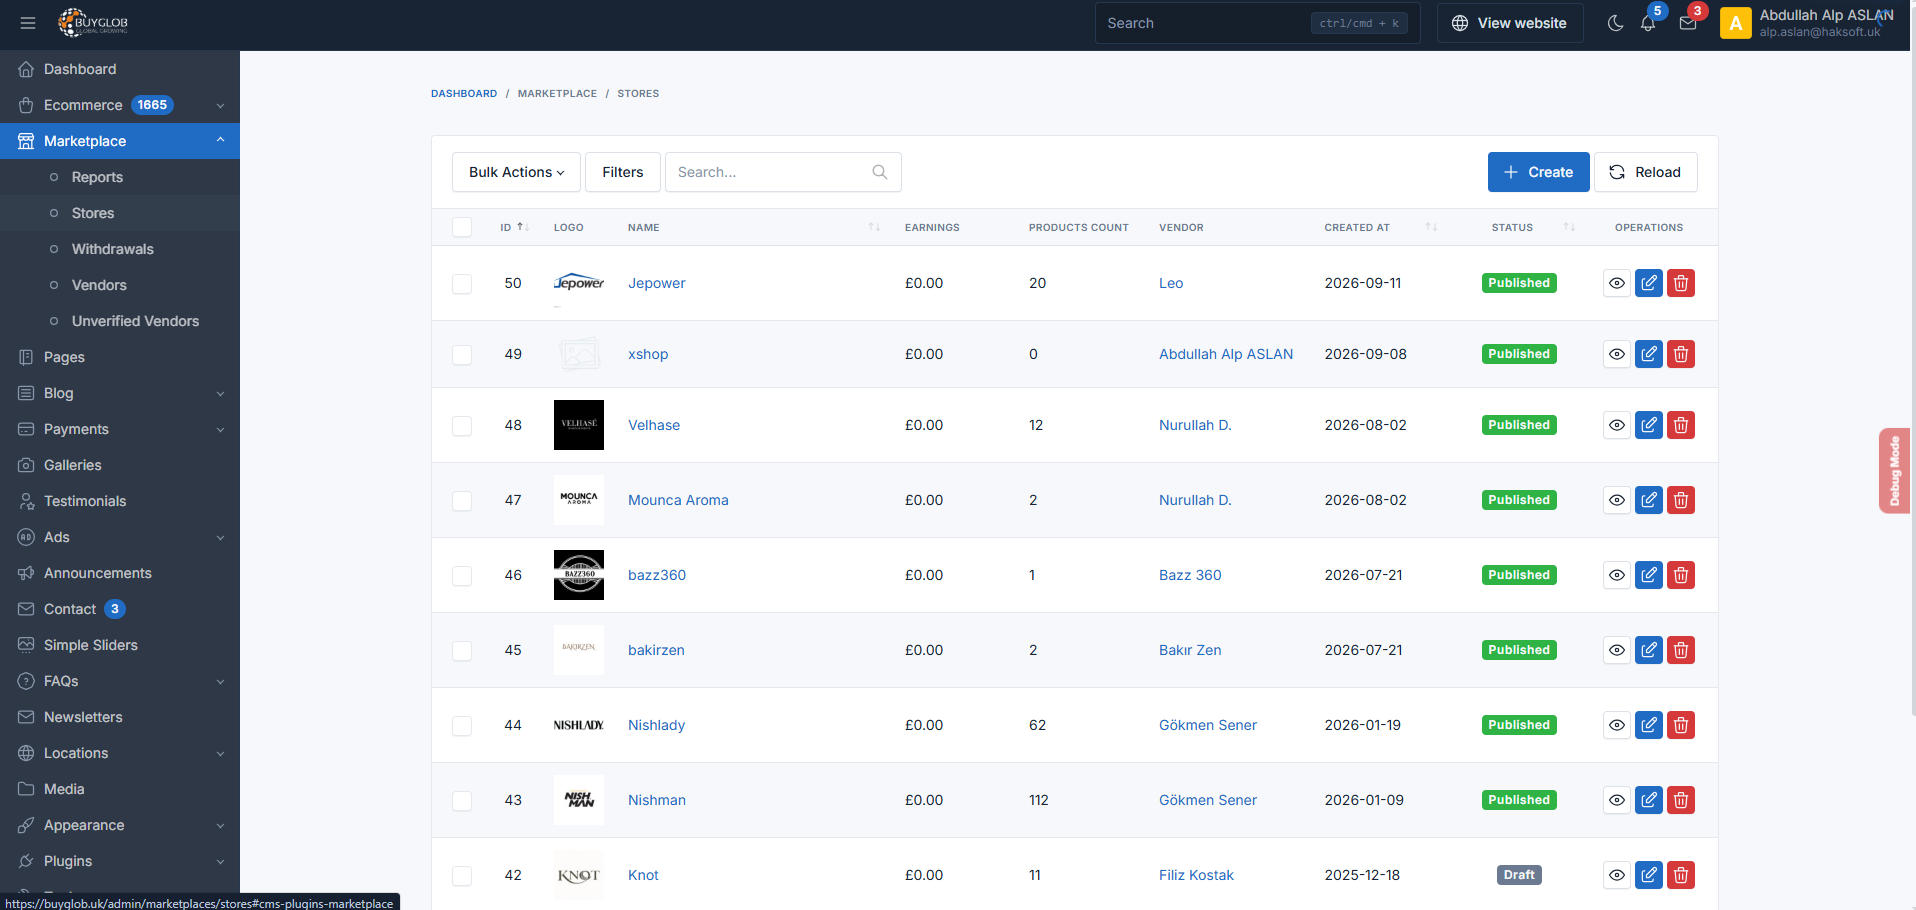The height and width of the screenshot is (910, 1916).
Task: Open the mail inbox icon
Action: click(x=1688, y=23)
